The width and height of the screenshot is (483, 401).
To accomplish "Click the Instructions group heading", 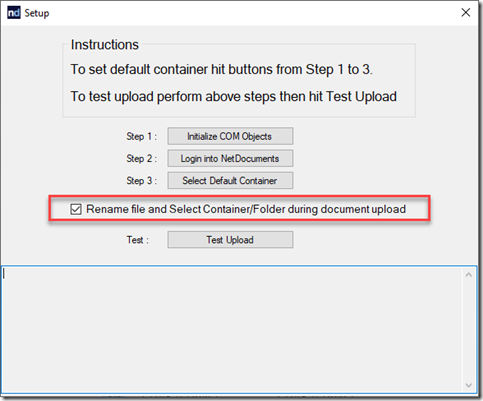I will (x=105, y=45).
